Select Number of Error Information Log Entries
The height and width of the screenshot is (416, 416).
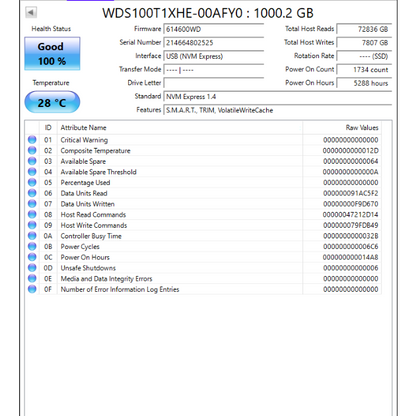(120, 289)
